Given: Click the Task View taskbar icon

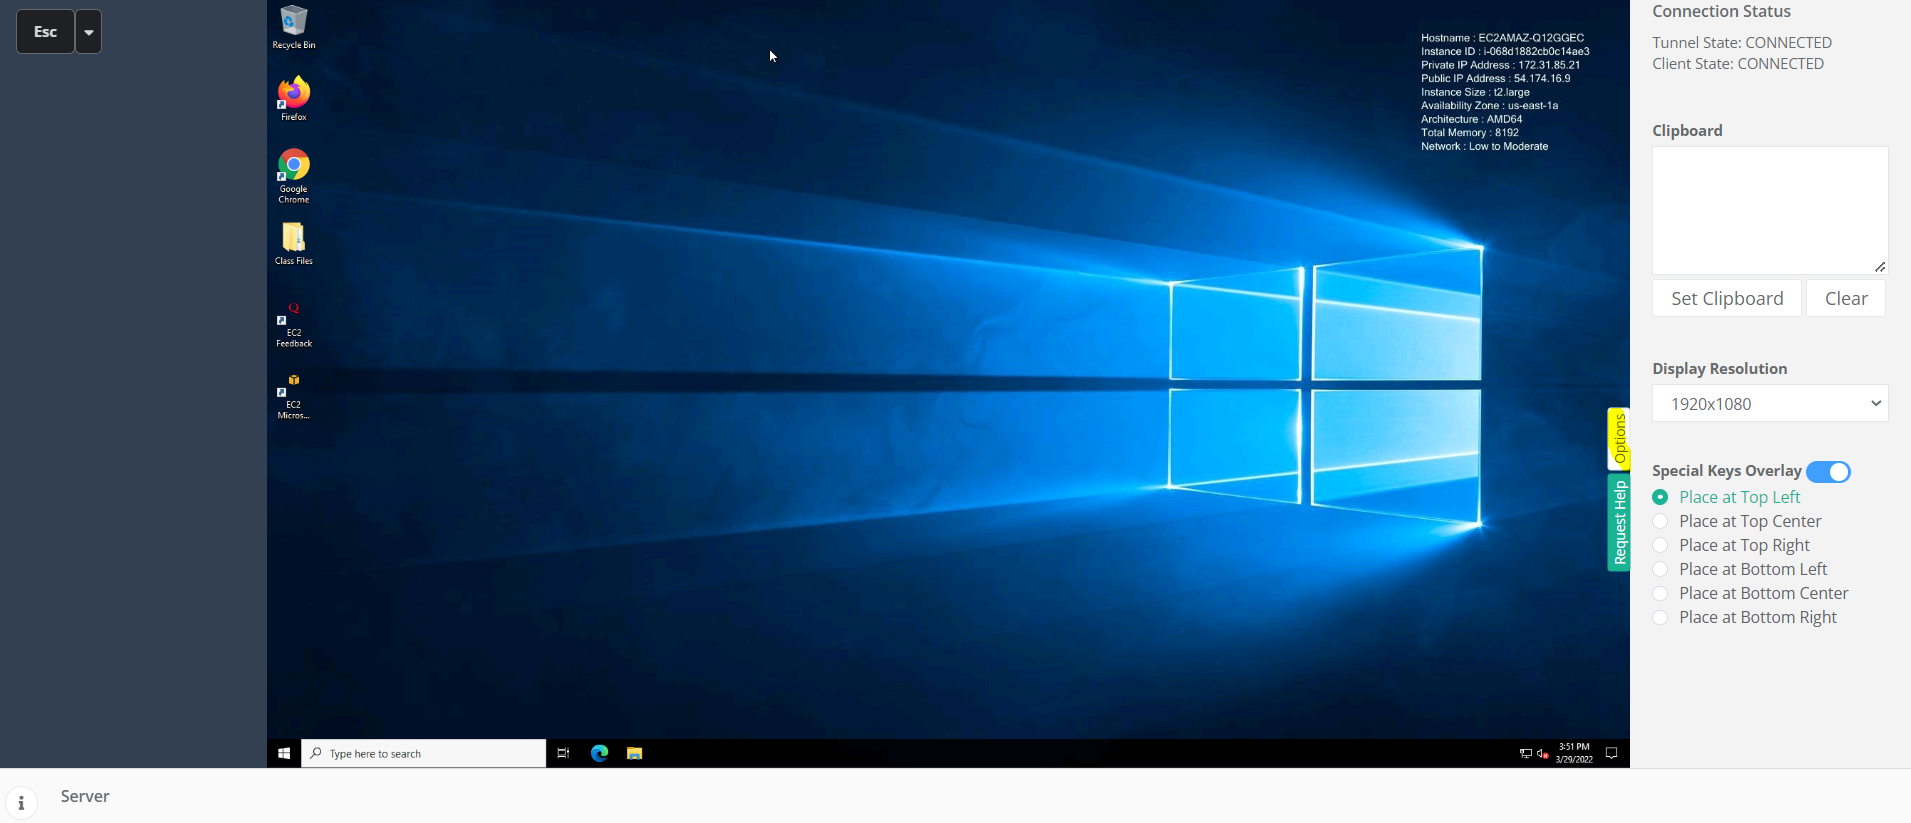Looking at the screenshot, I should 563,753.
